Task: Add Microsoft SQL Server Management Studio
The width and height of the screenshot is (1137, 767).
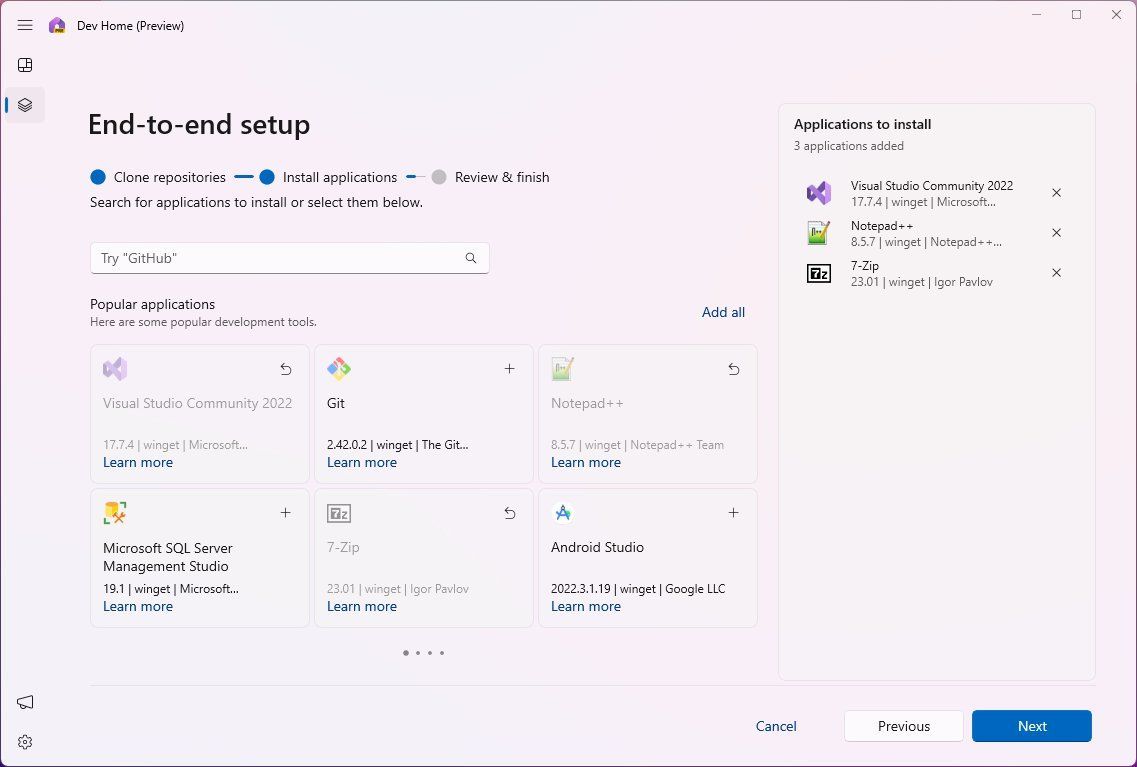Action: [x=285, y=512]
